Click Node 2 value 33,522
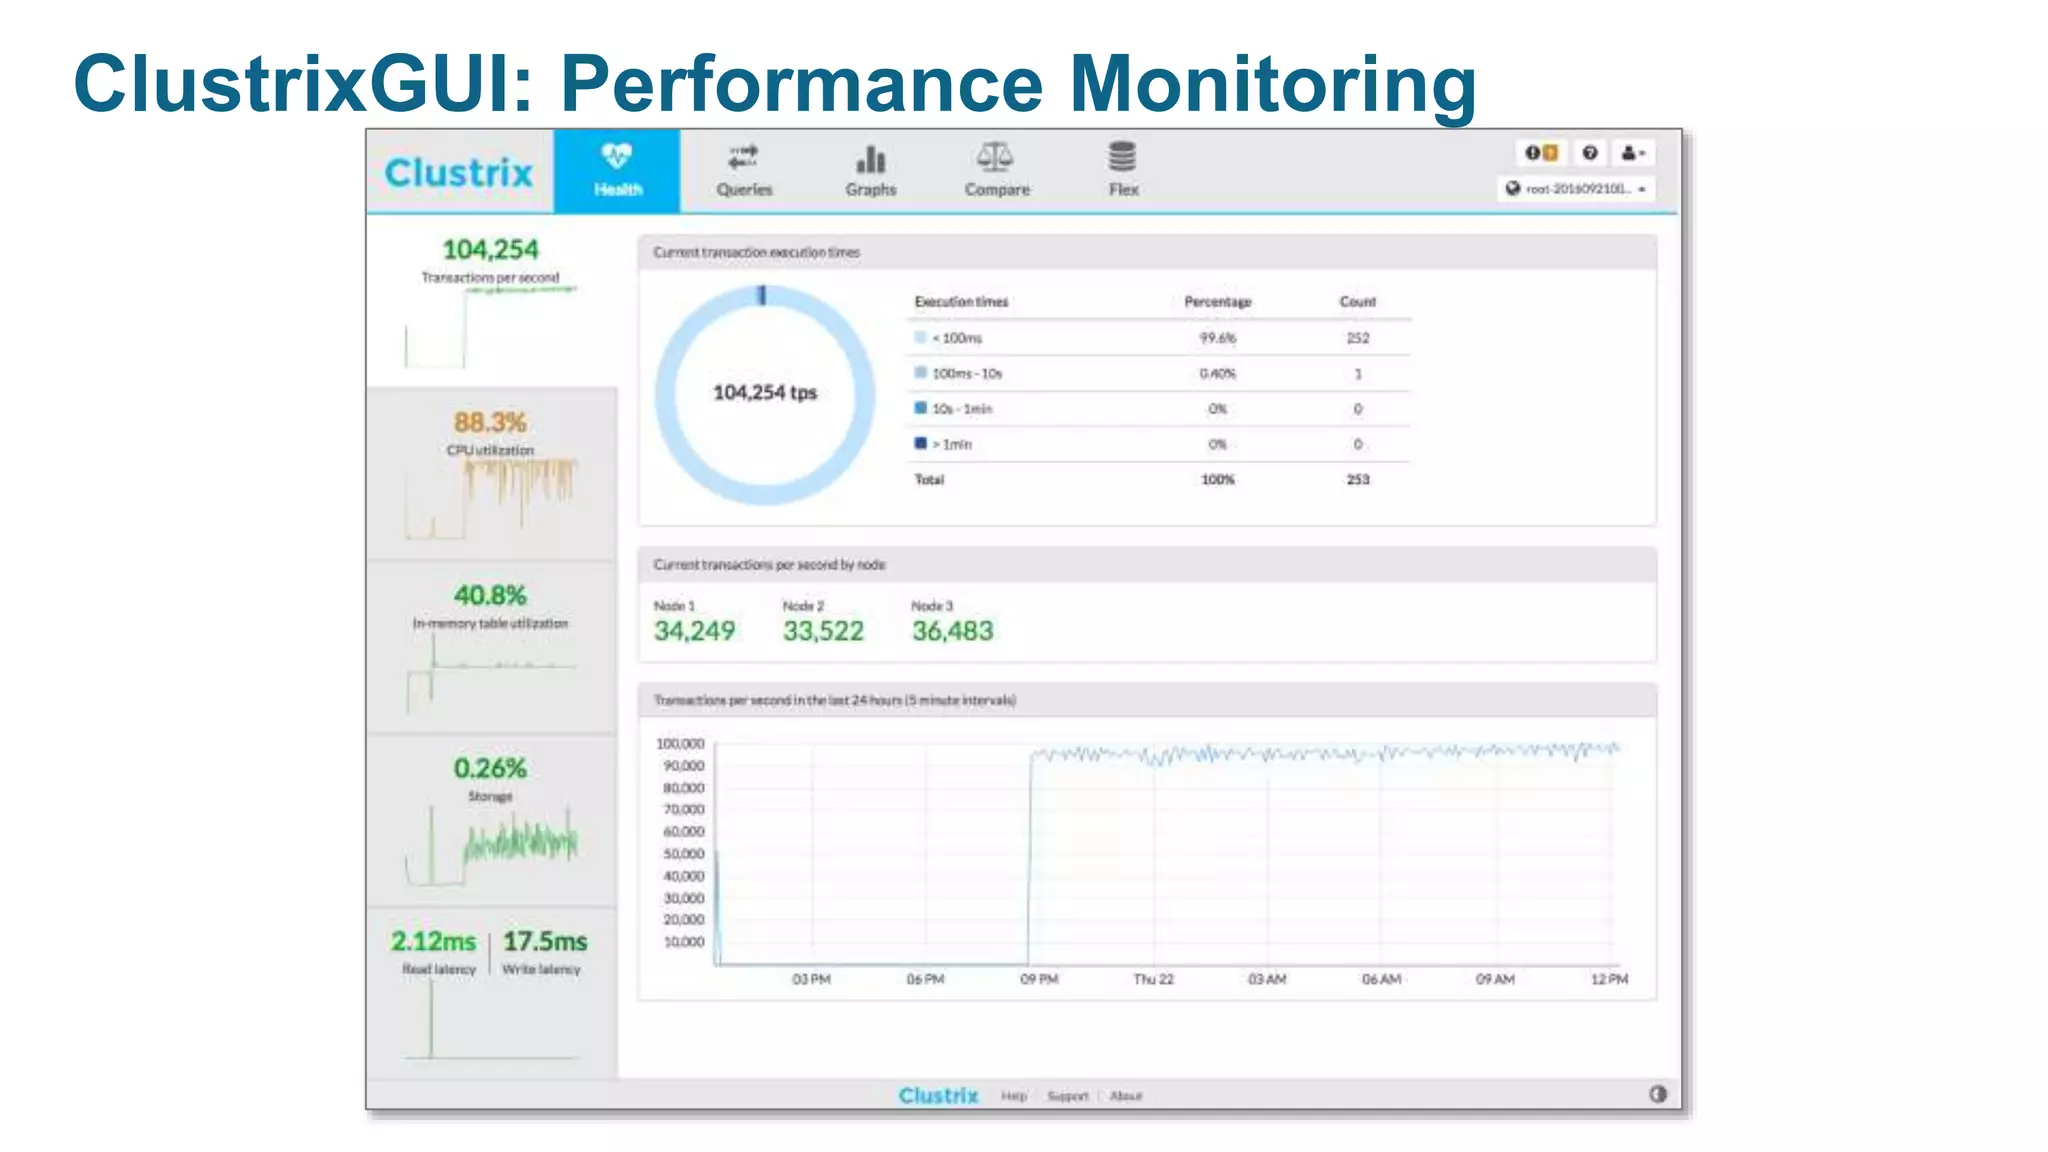The width and height of the screenshot is (2048, 1152). (823, 631)
